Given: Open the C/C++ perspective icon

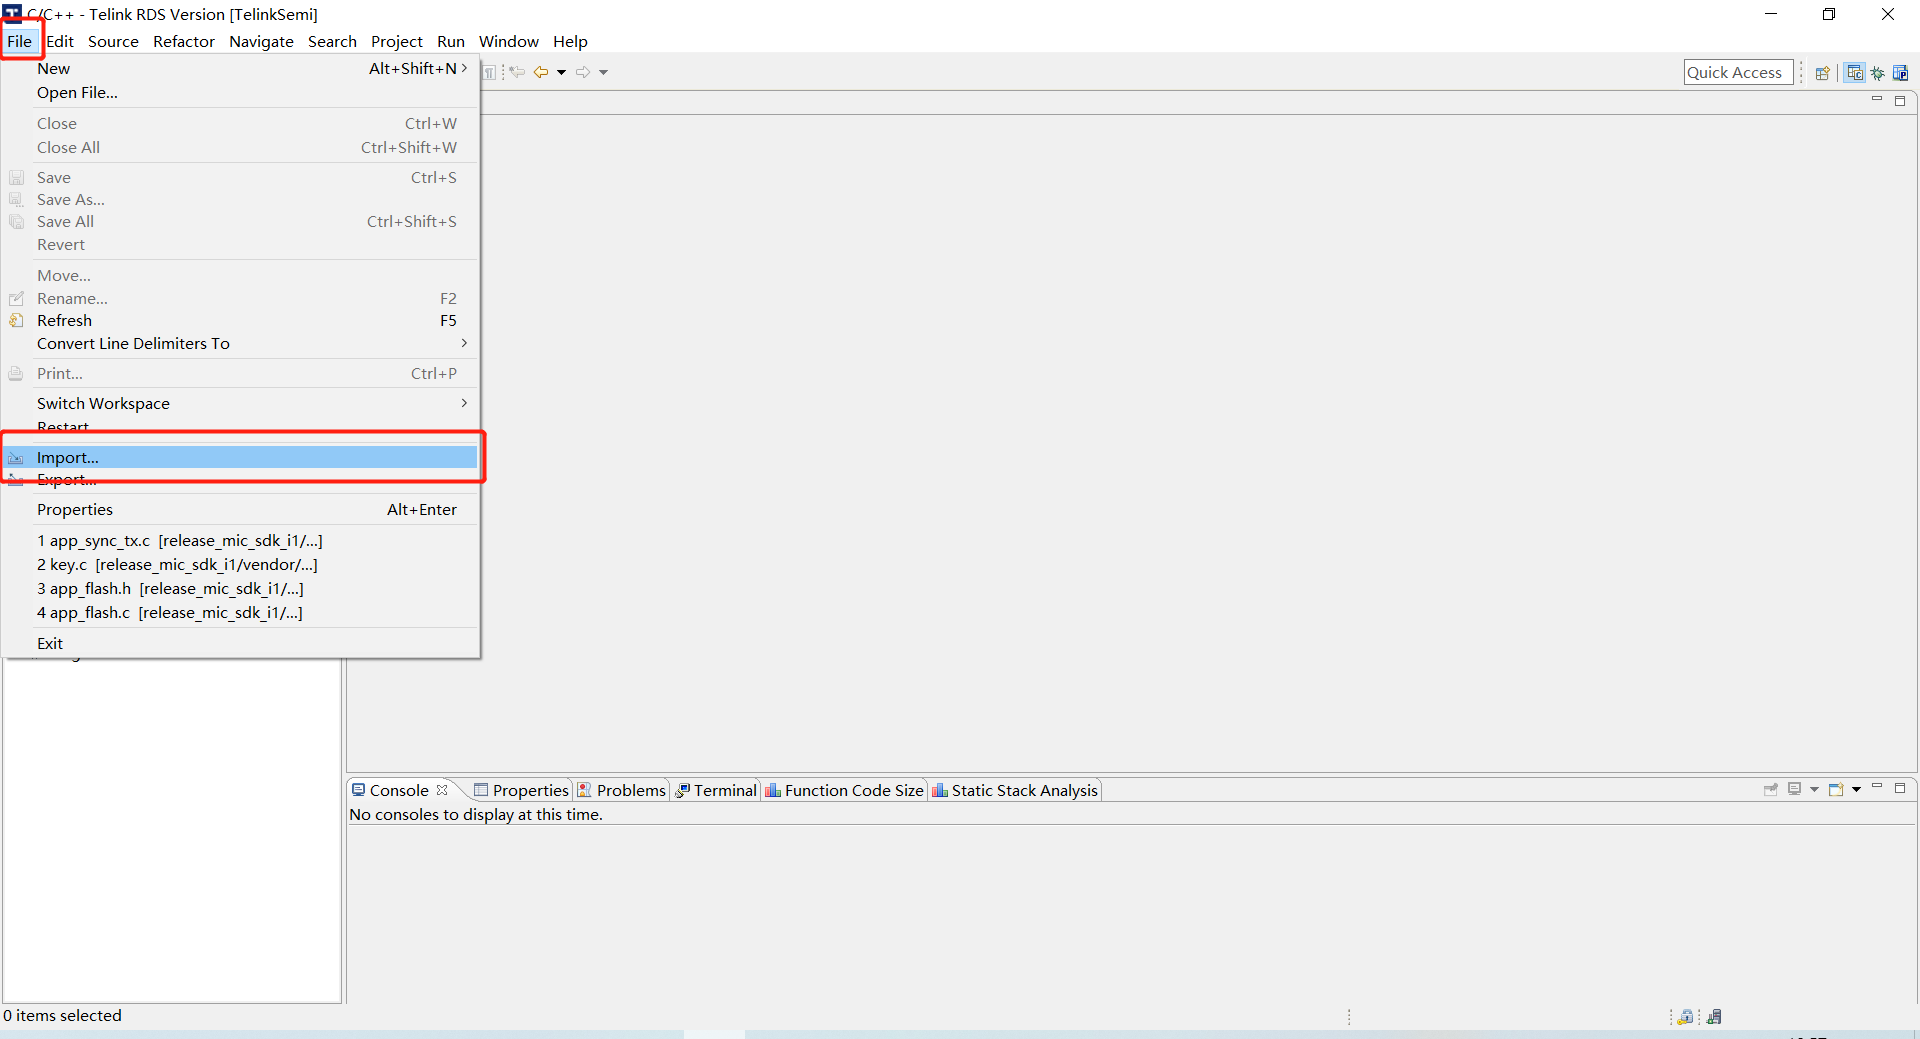Looking at the screenshot, I should [x=1856, y=72].
